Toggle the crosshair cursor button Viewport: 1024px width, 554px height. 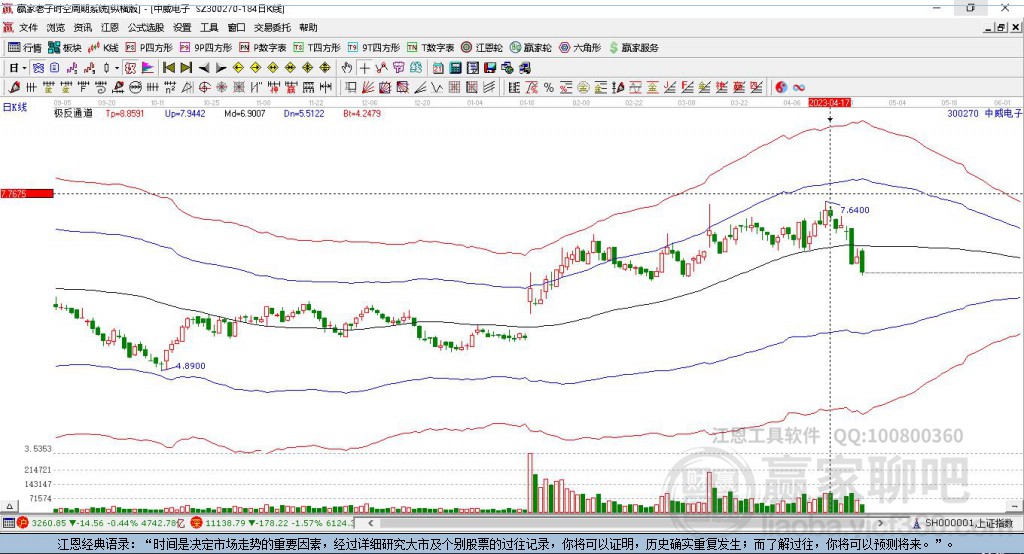click(x=364, y=68)
